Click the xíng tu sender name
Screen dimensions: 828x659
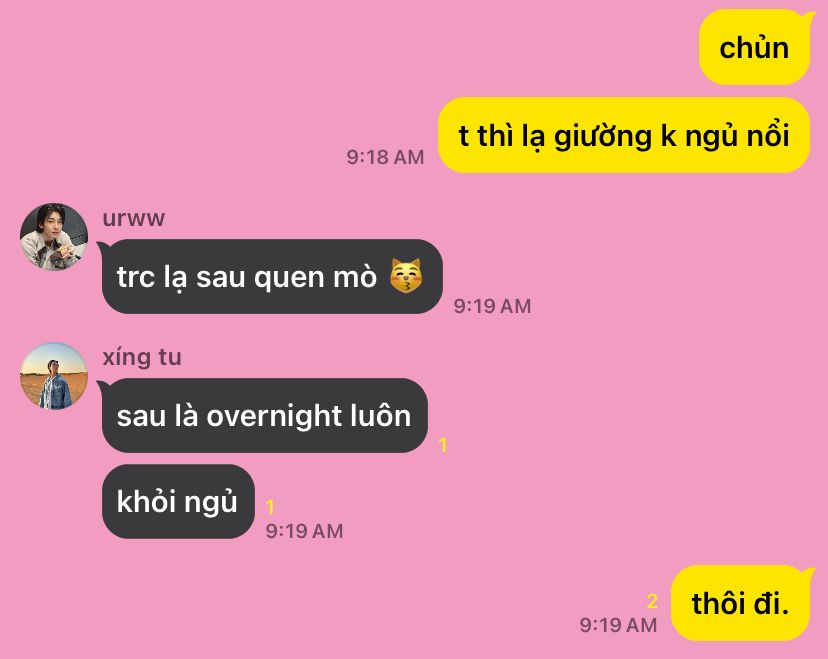point(142,357)
